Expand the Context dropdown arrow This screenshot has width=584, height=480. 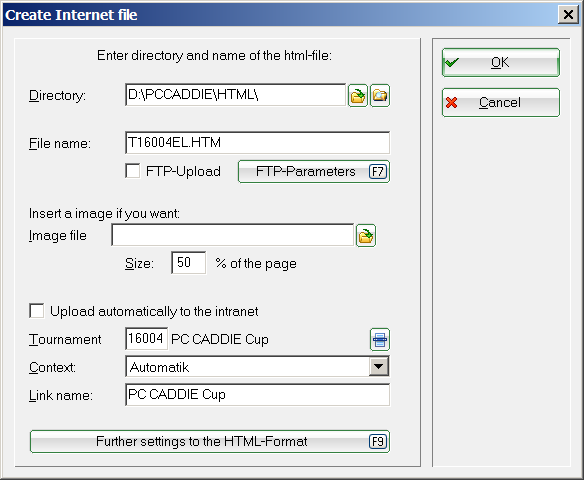[x=379, y=366]
